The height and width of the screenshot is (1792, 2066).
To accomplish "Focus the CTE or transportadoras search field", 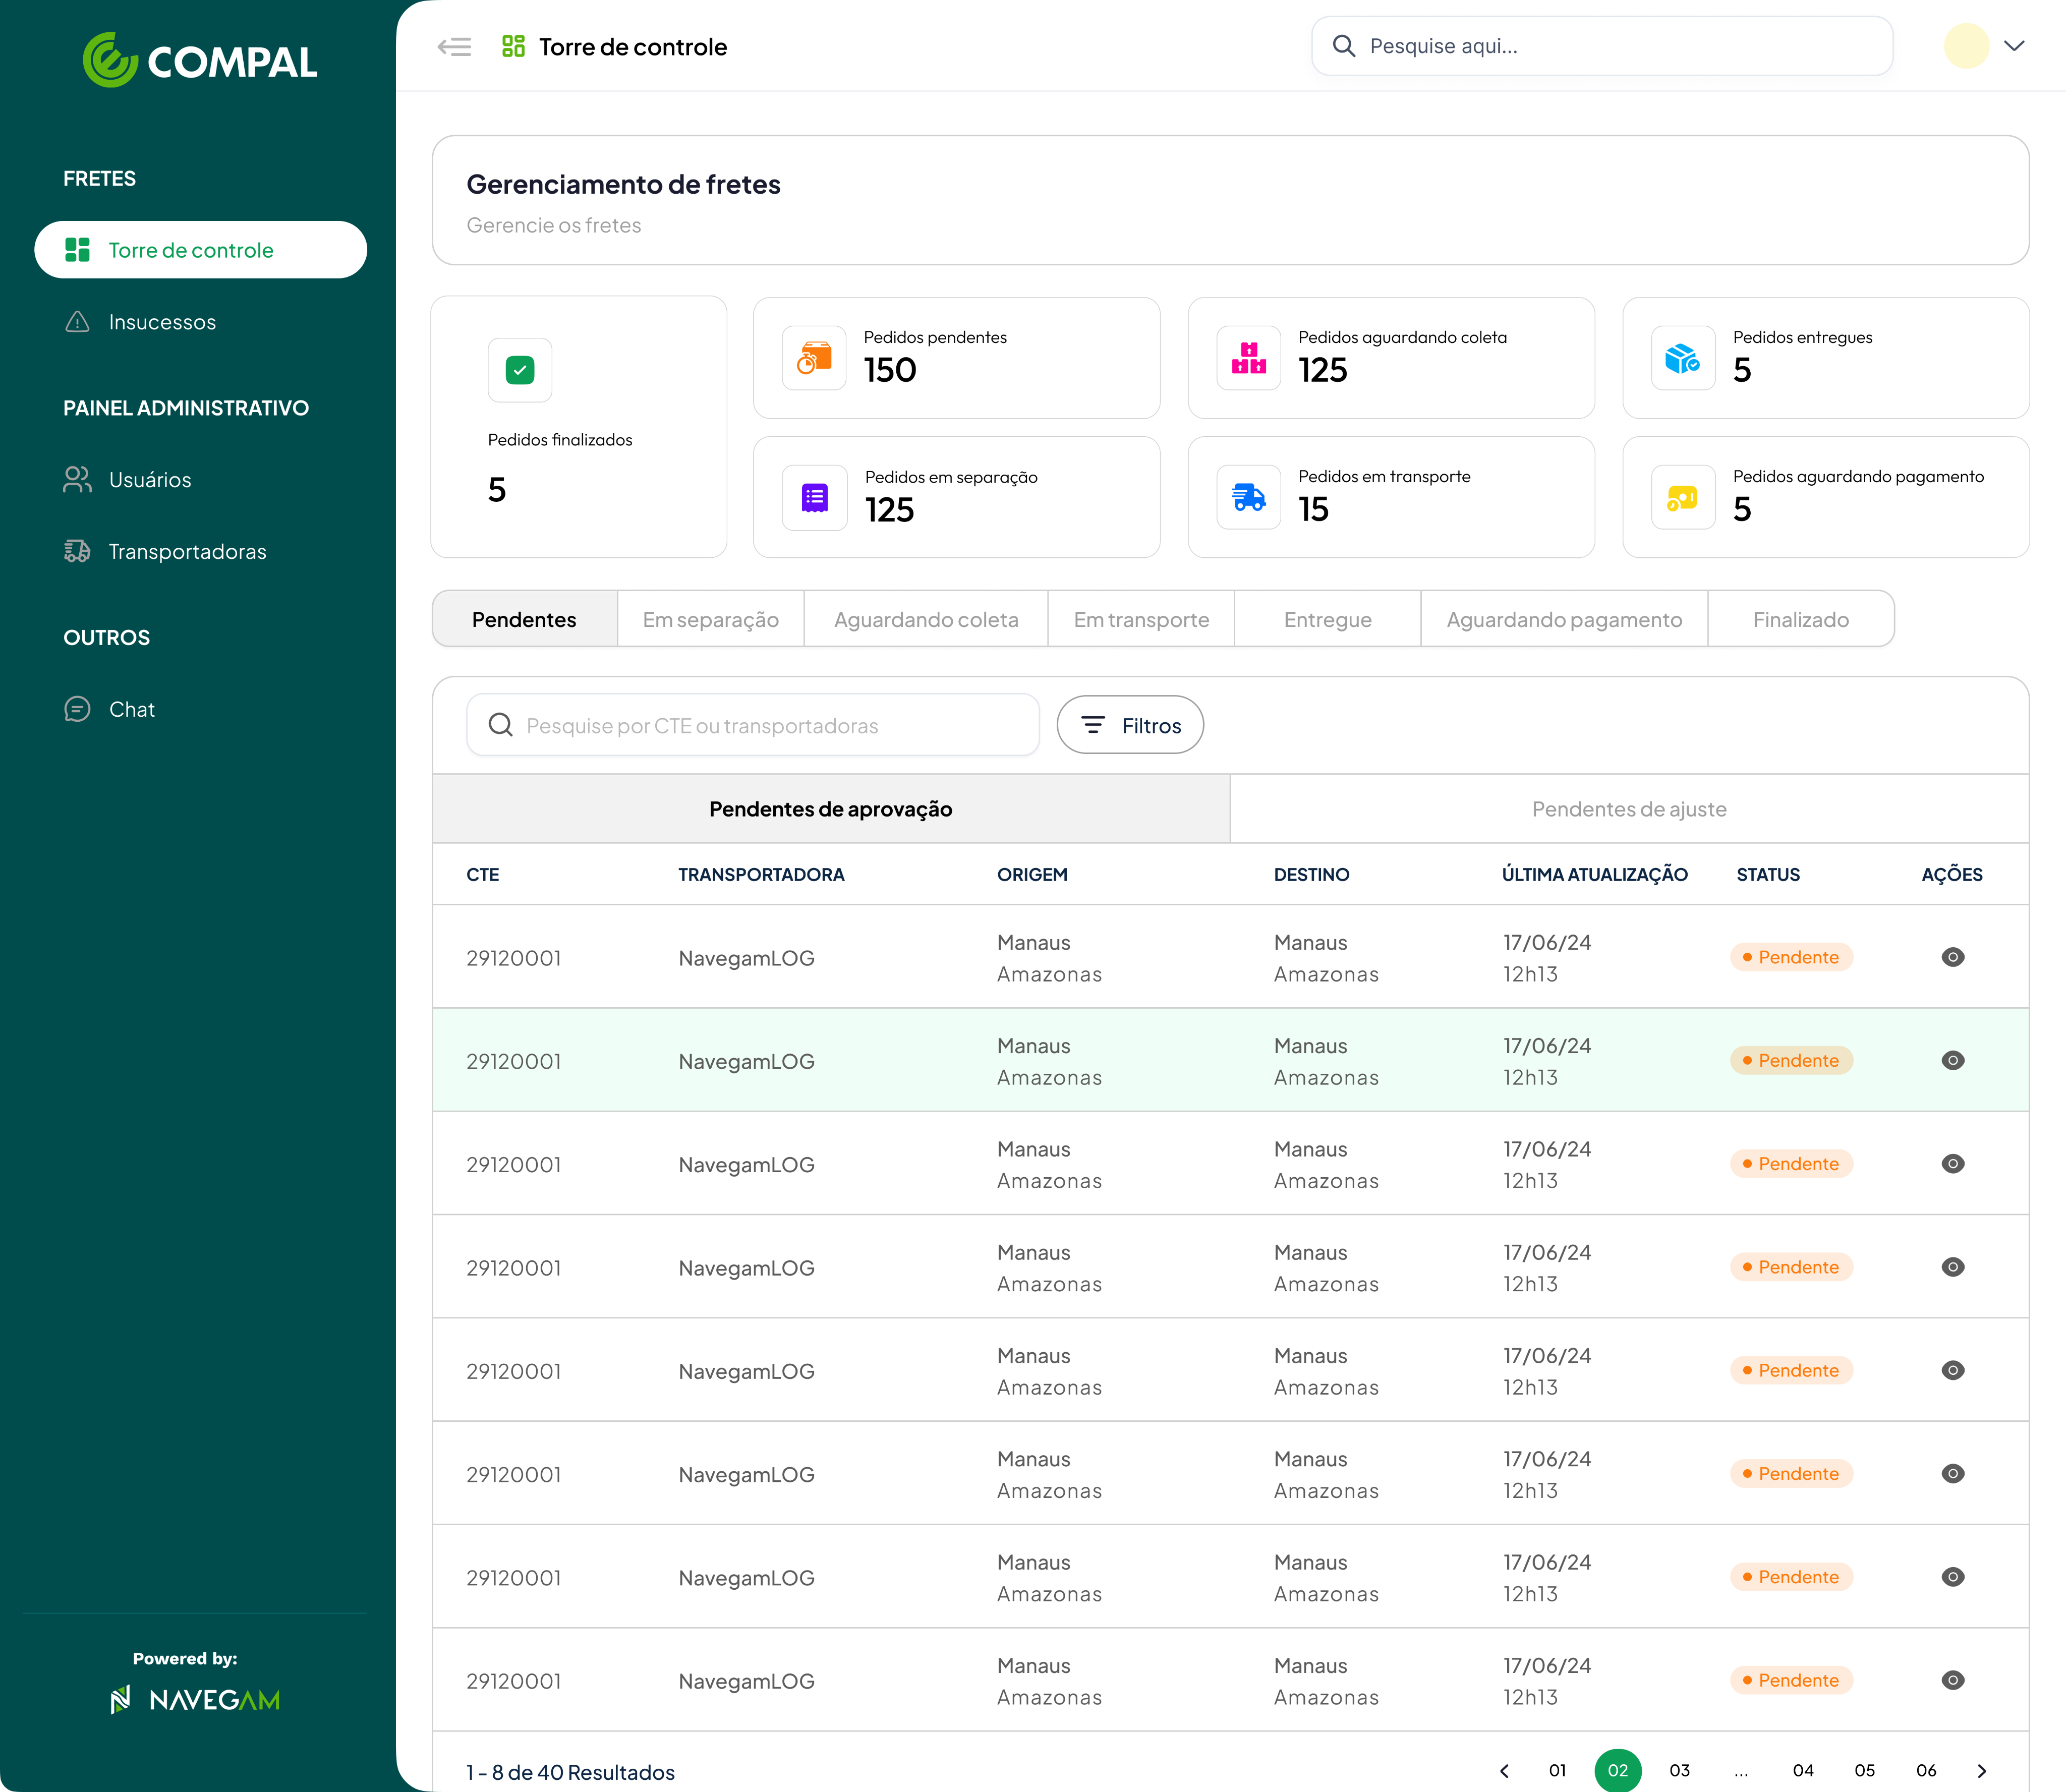I will (x=752, y=725).
